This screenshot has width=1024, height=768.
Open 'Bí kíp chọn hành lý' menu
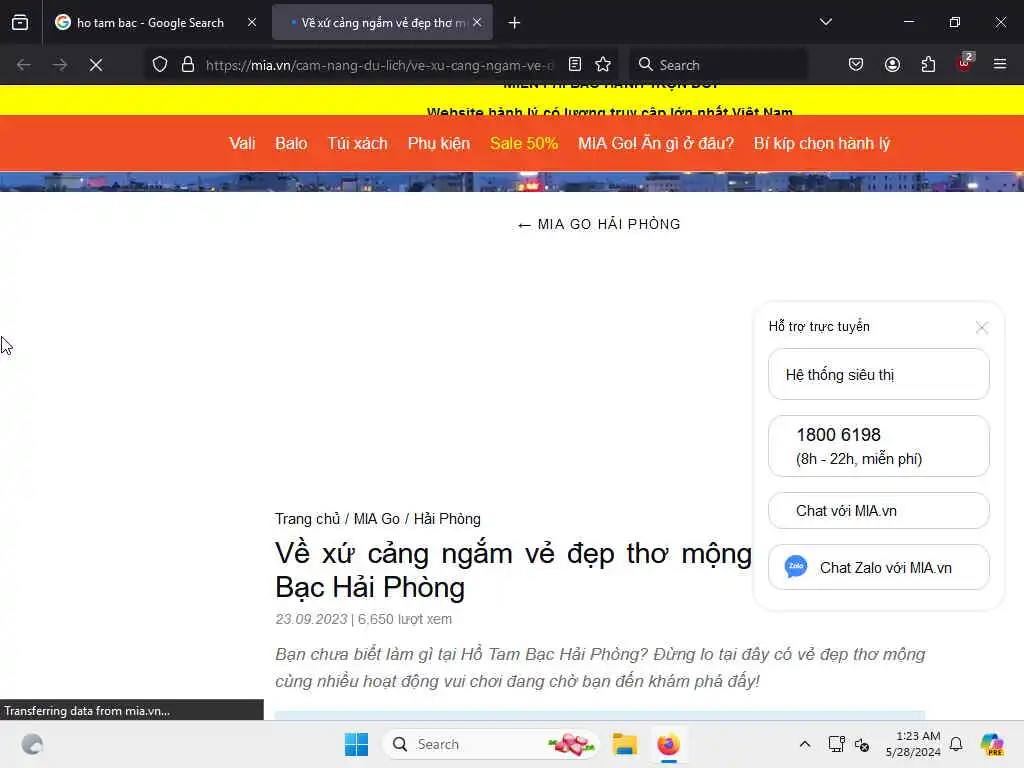pyautogui.click(x=822, y=144)
